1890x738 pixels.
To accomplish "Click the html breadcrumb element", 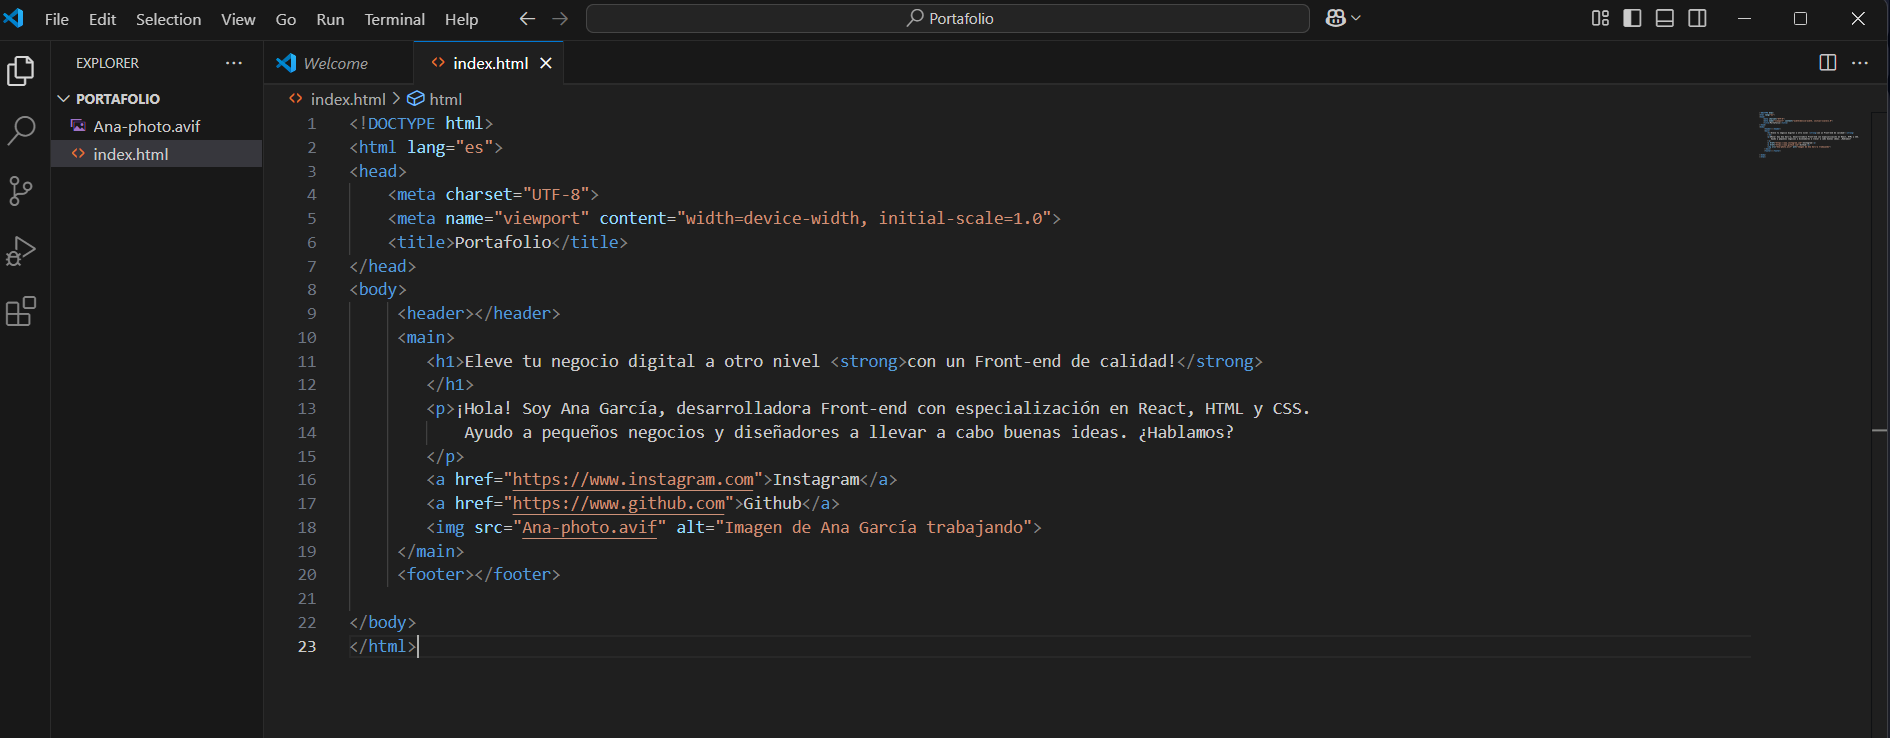I will click(445, 99).
